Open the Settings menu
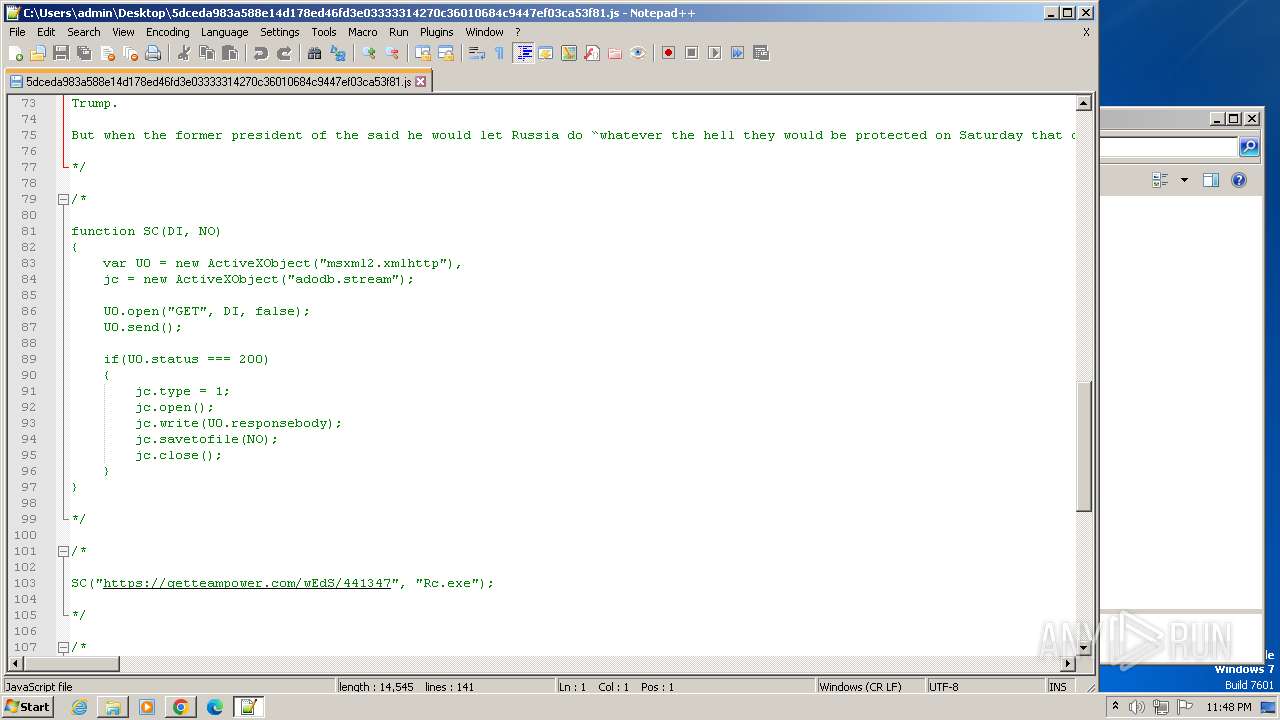Image resolution: width=1280 pixels, height=720 pixels. click(279, 32)
